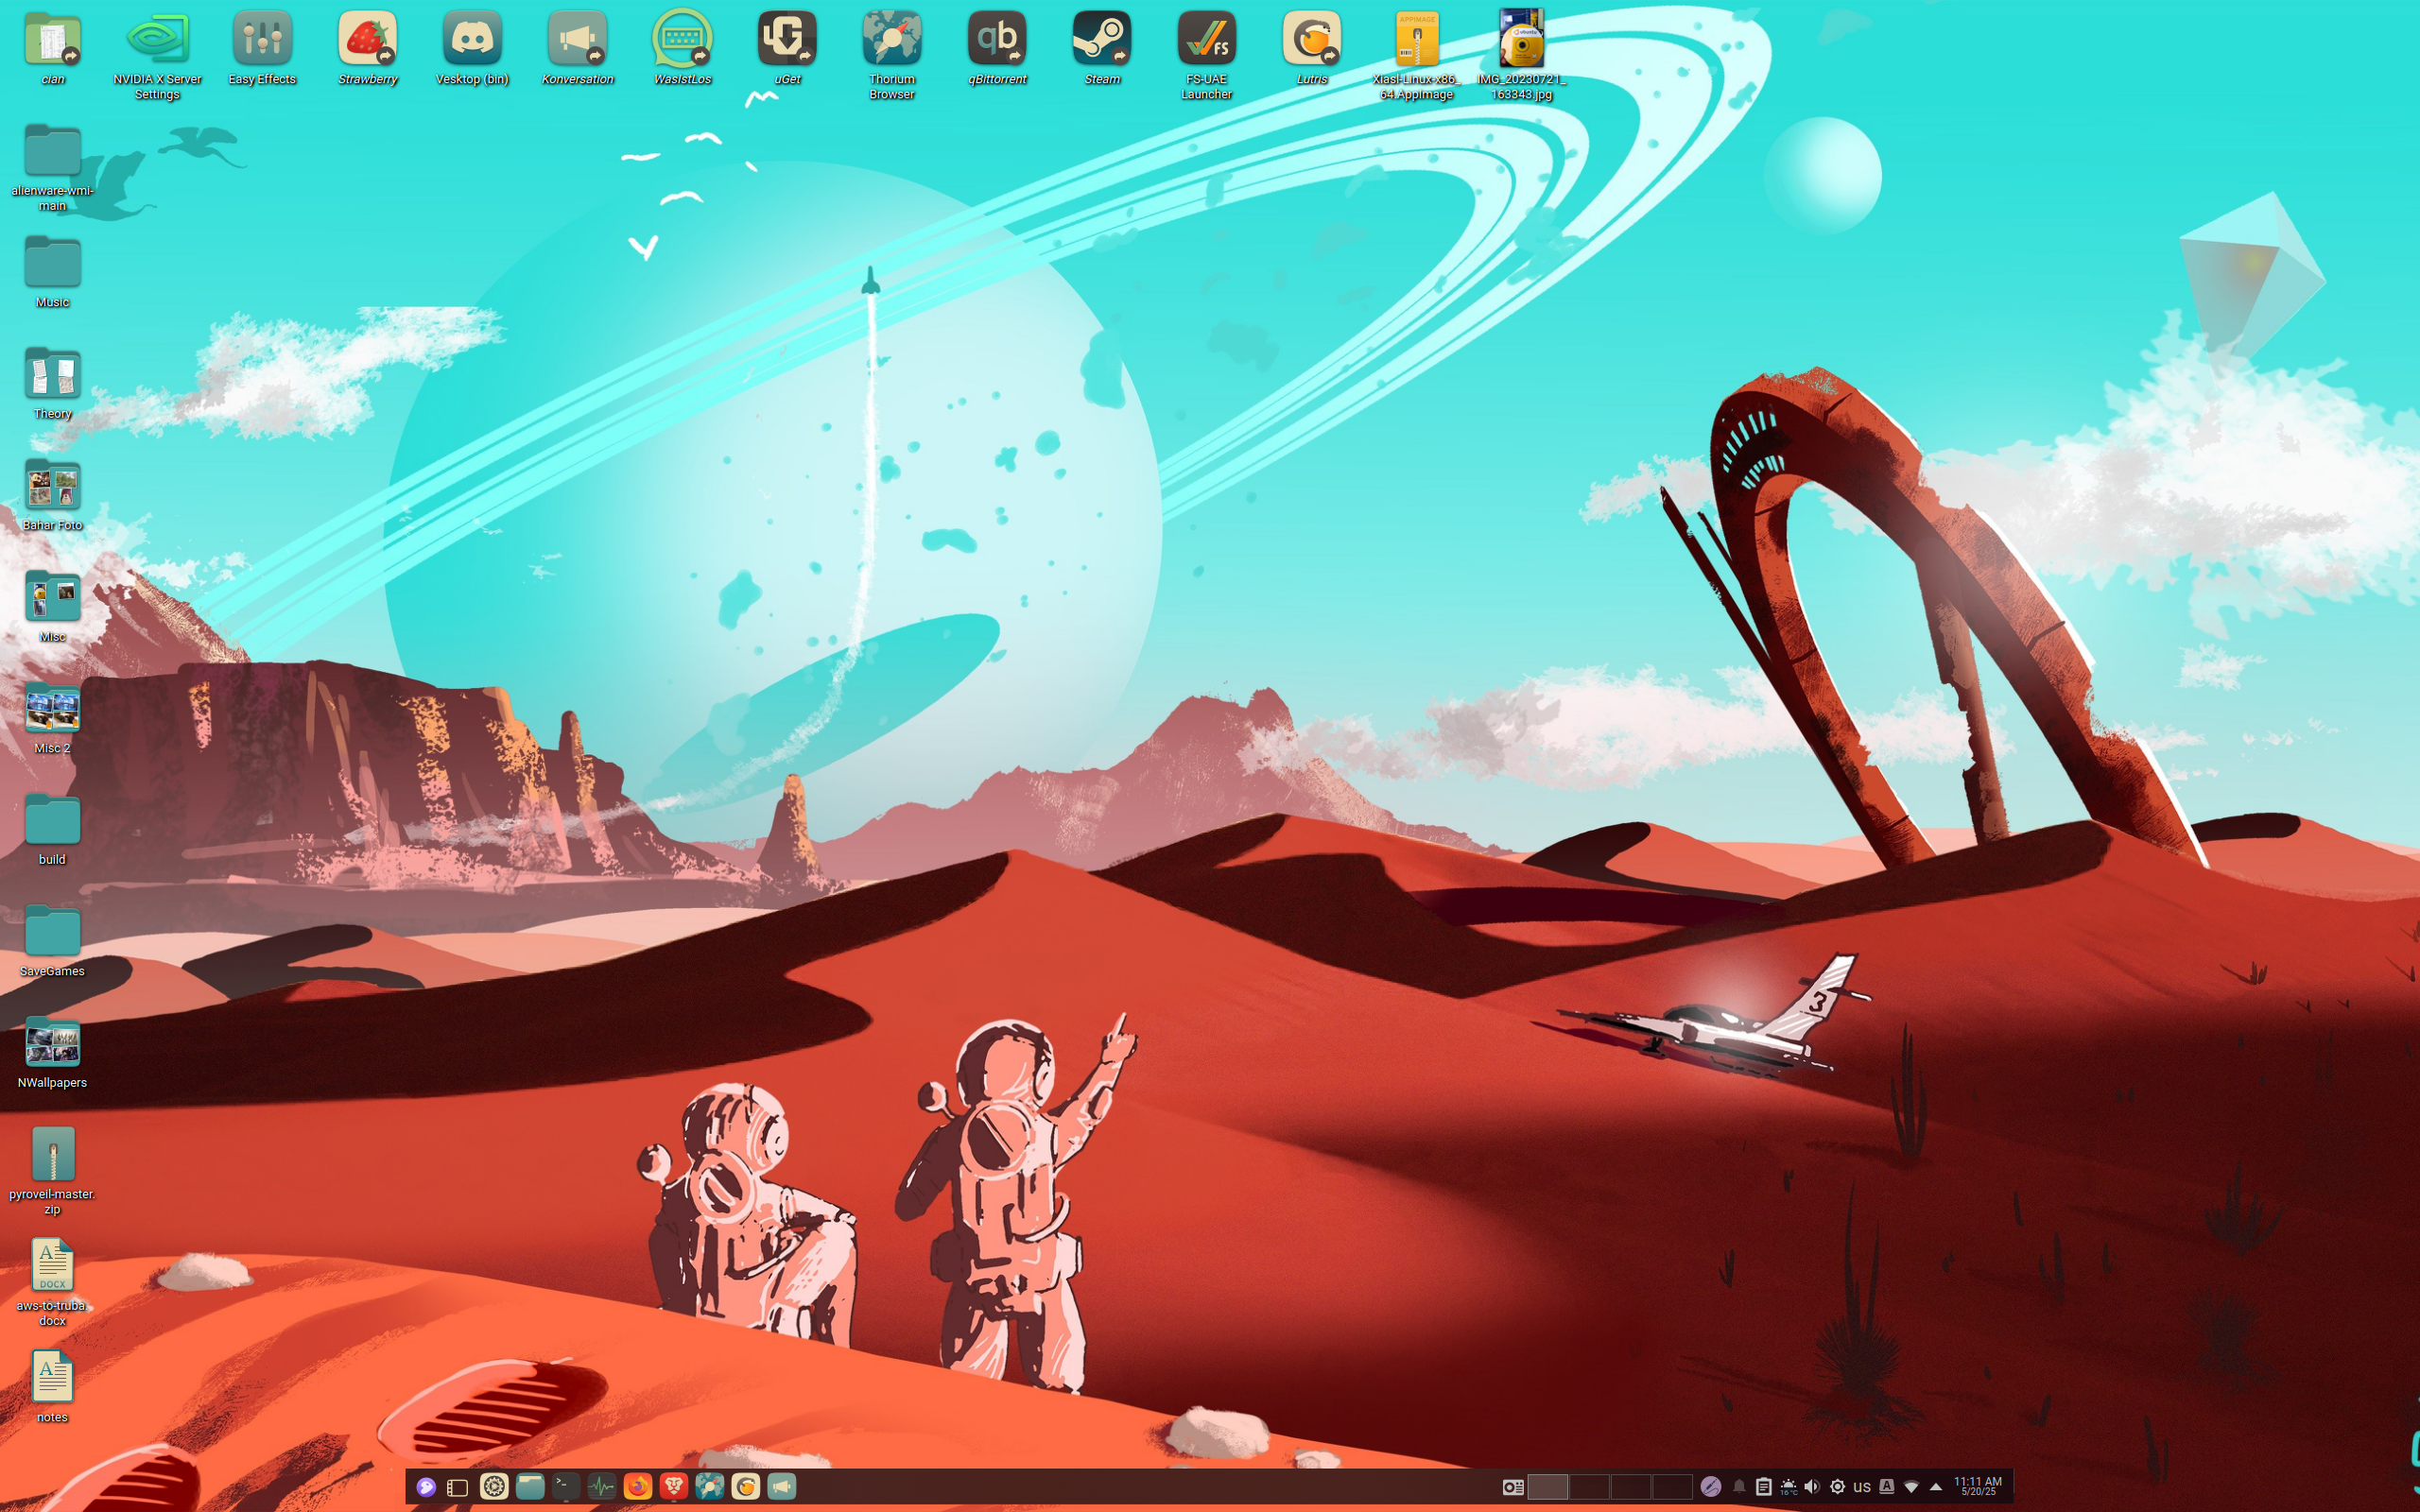
Task: Open the purple audio jack tray icon
Action: pos(1711,1487)
